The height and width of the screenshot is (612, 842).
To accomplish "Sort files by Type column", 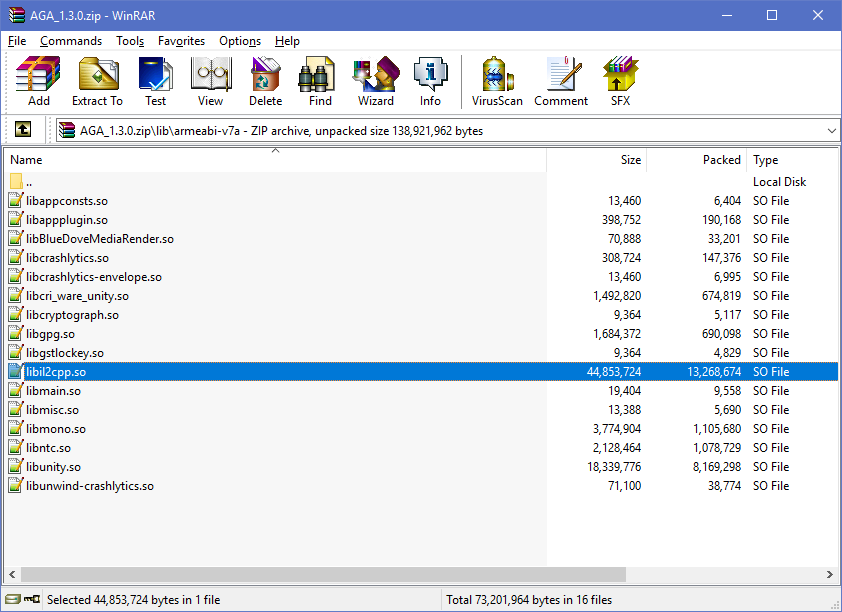I will point(792,159).
